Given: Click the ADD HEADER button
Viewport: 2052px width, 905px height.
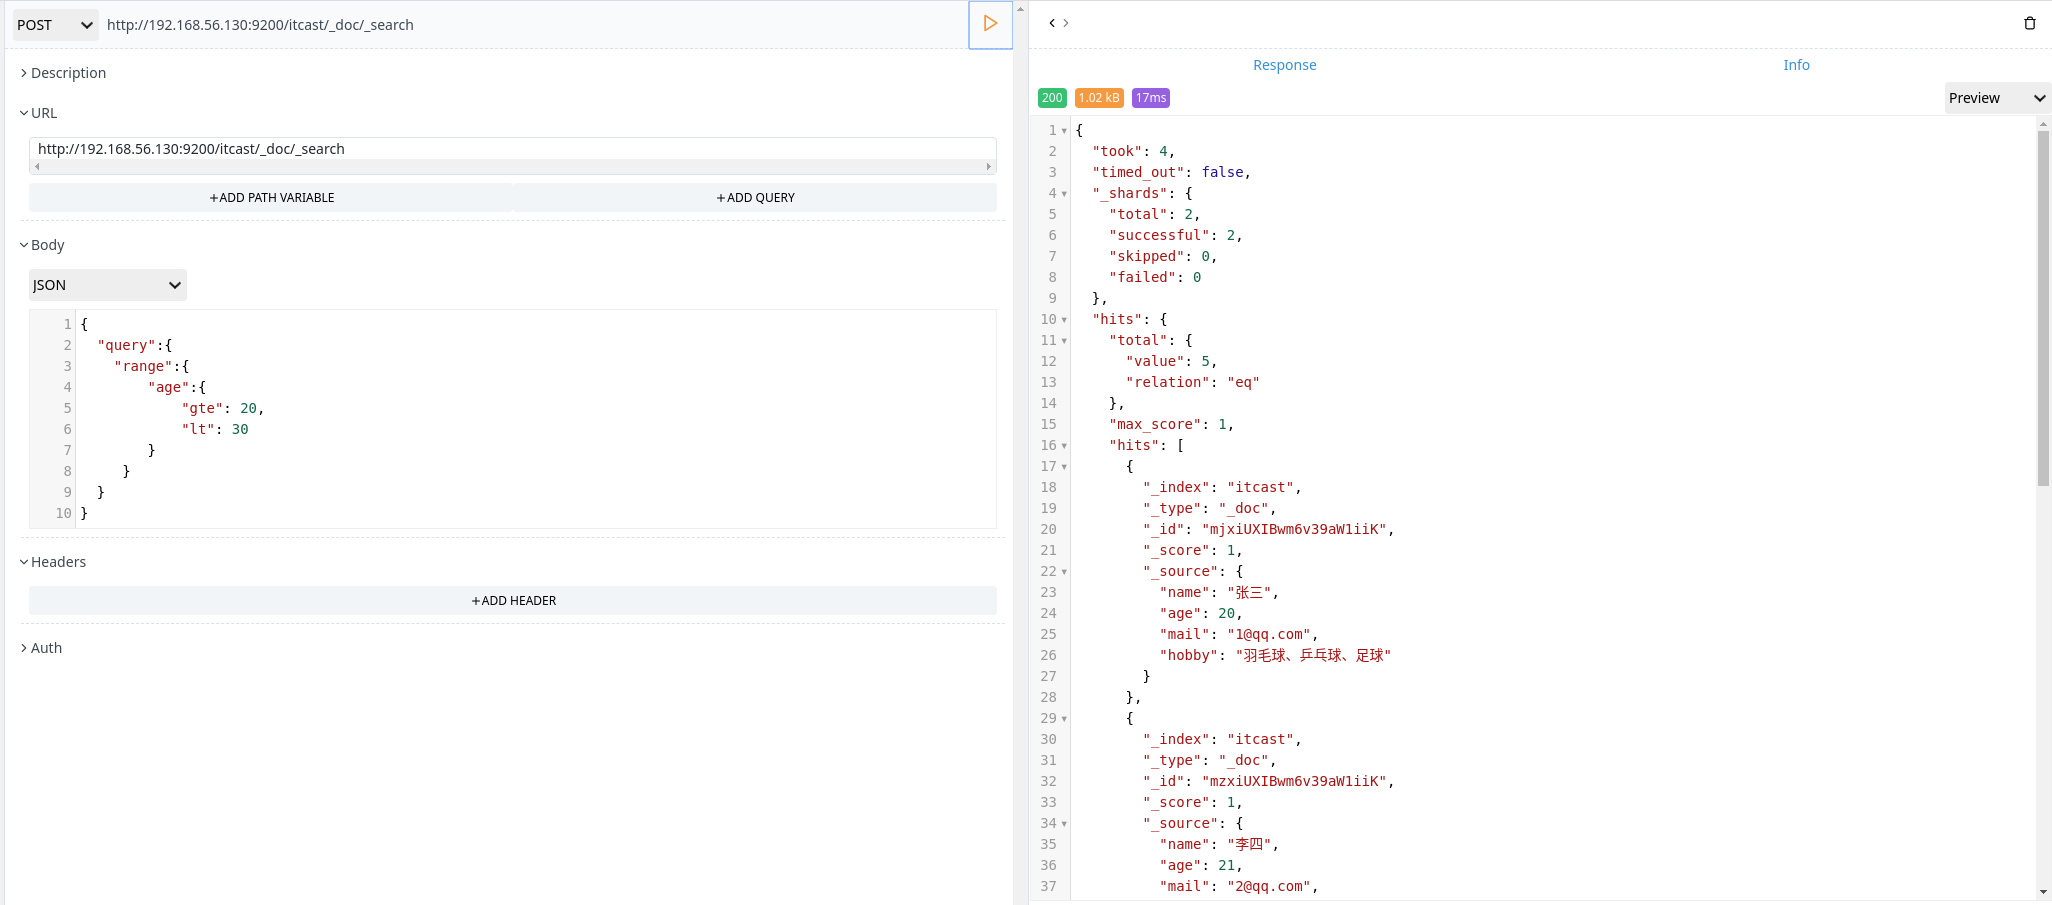Looking at the screenshot, I should click(x=513, y=600).
